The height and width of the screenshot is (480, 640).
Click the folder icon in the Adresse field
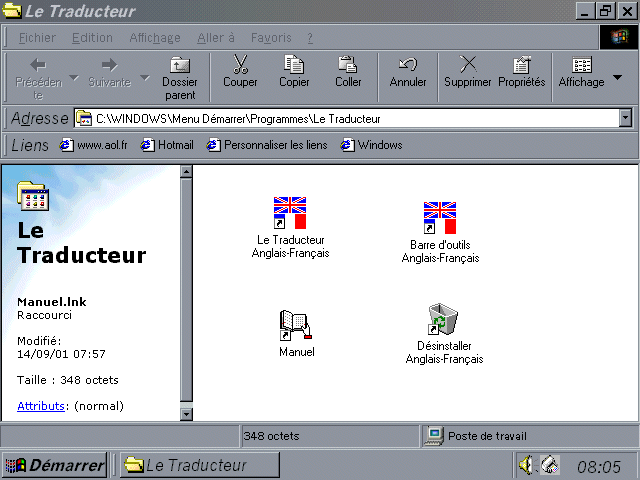pos(84,118)
